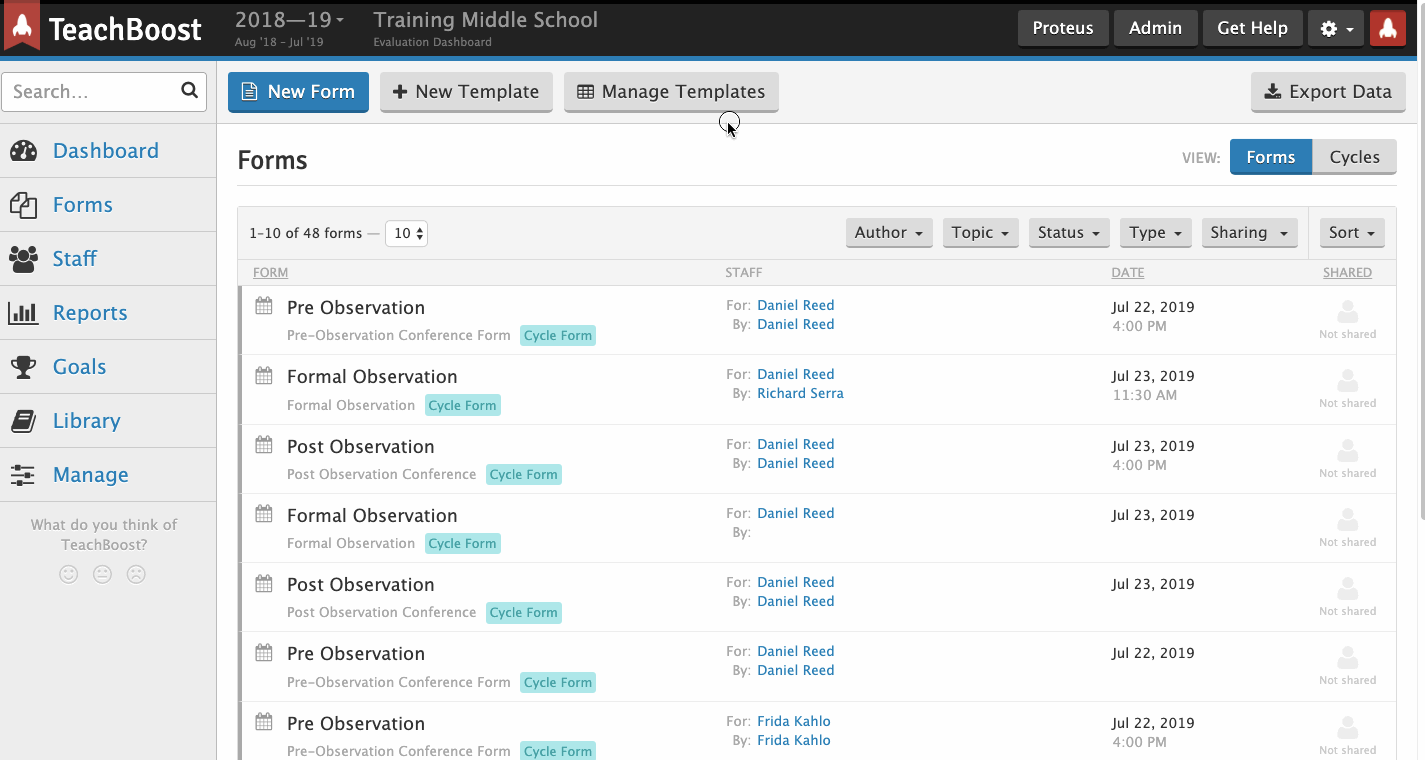Screen dimensions: 1425x760
Task: Click the TeachBoost rocket logo
Action: point(22,27)
